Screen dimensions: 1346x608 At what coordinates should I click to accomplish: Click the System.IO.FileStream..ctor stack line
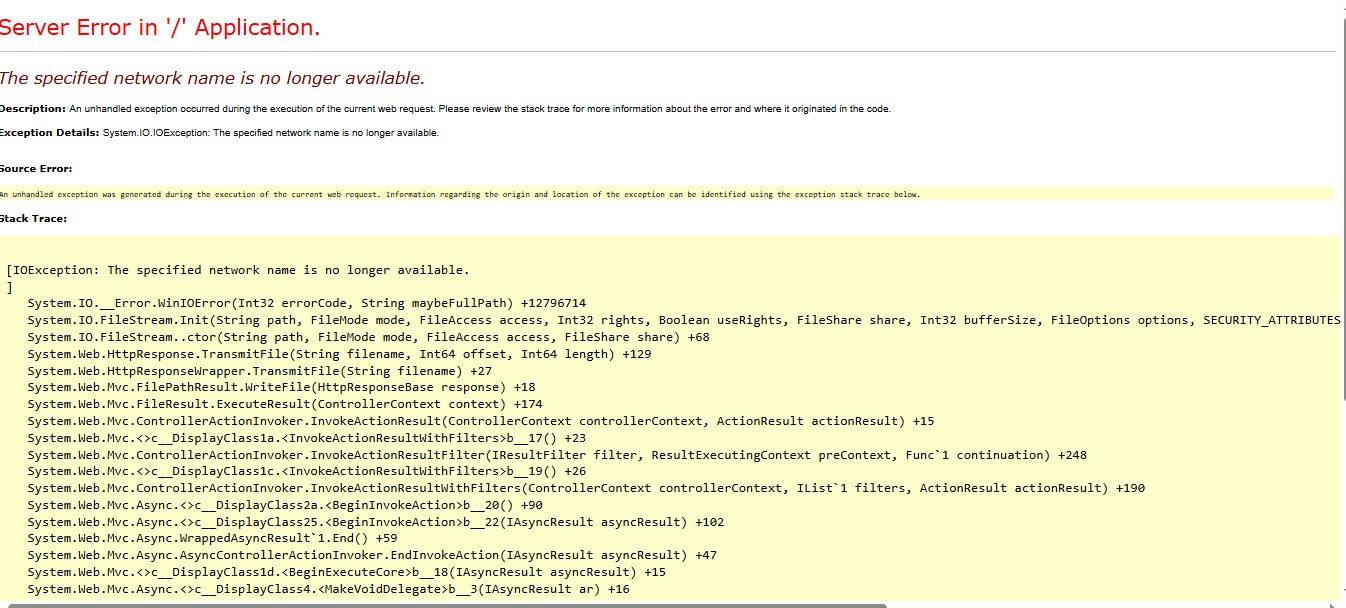click(x=368, y=337)
